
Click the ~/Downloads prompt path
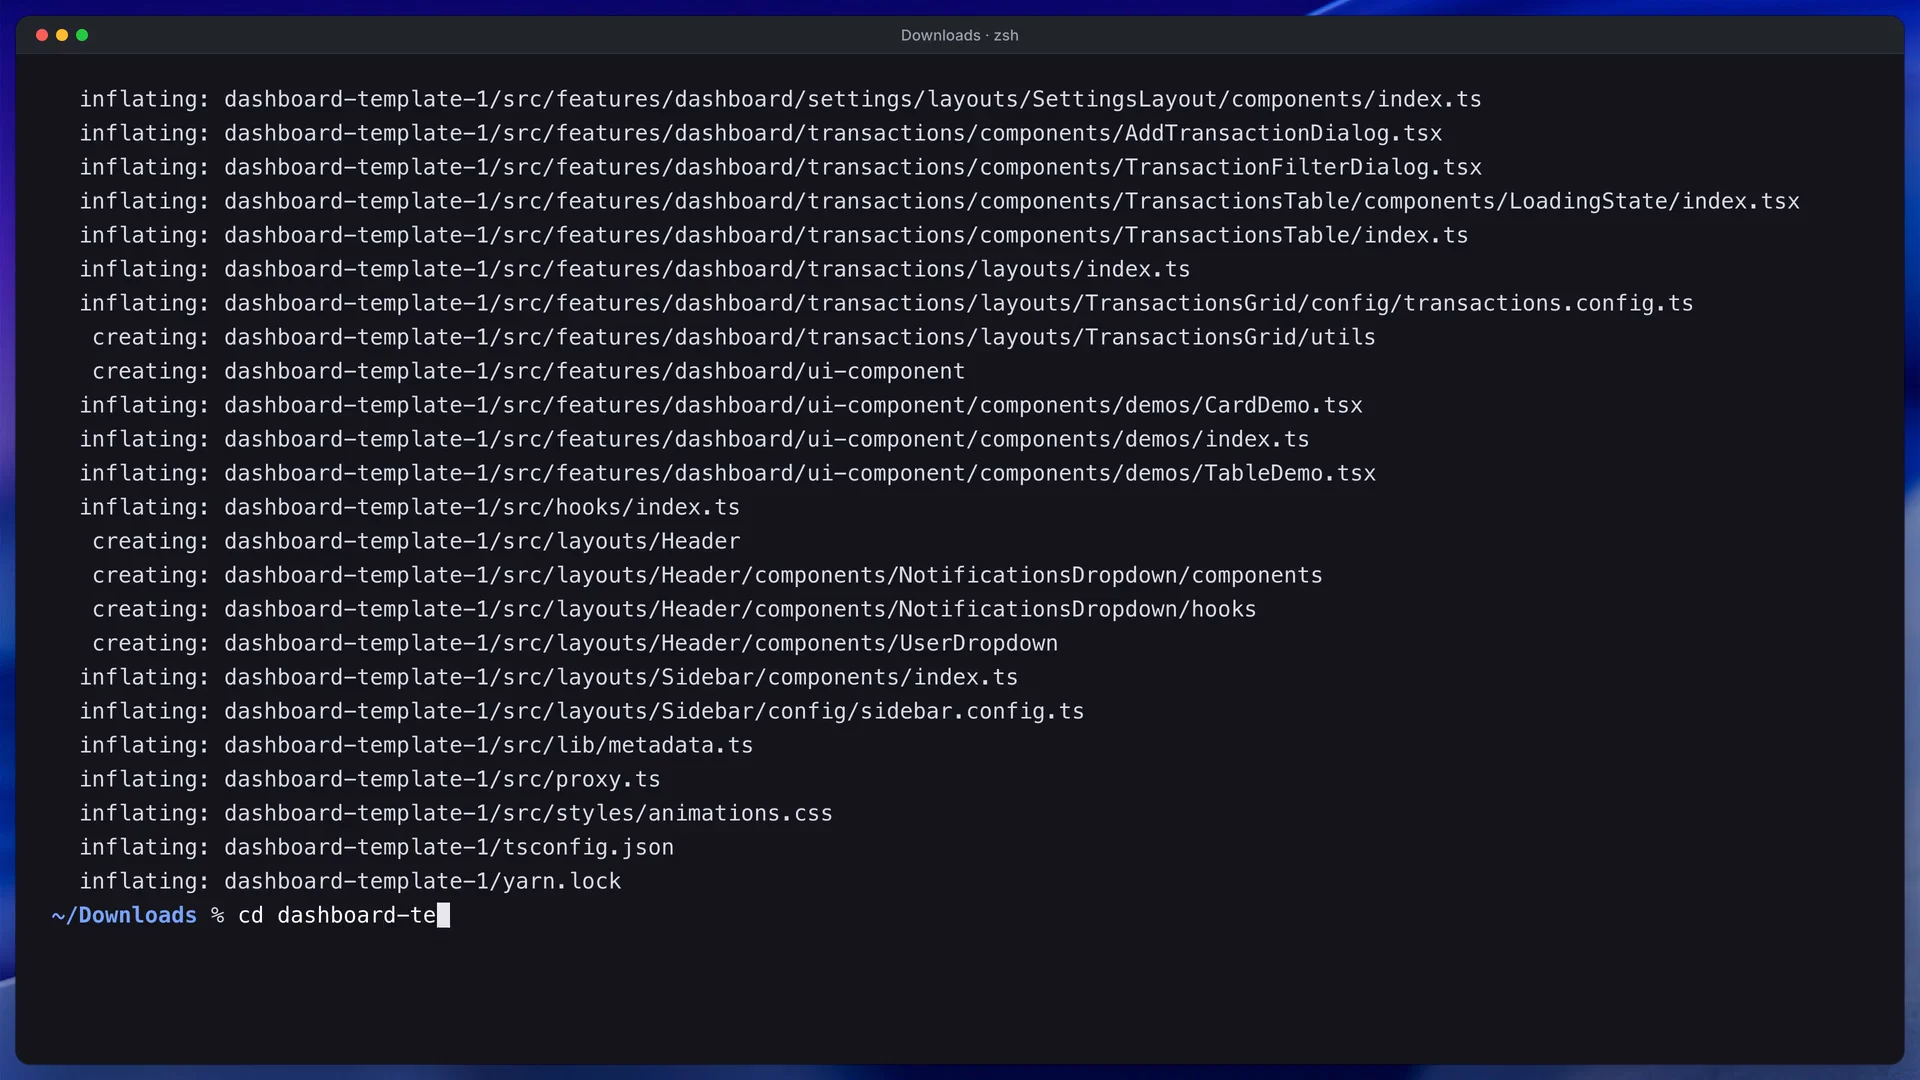[124, 915]
